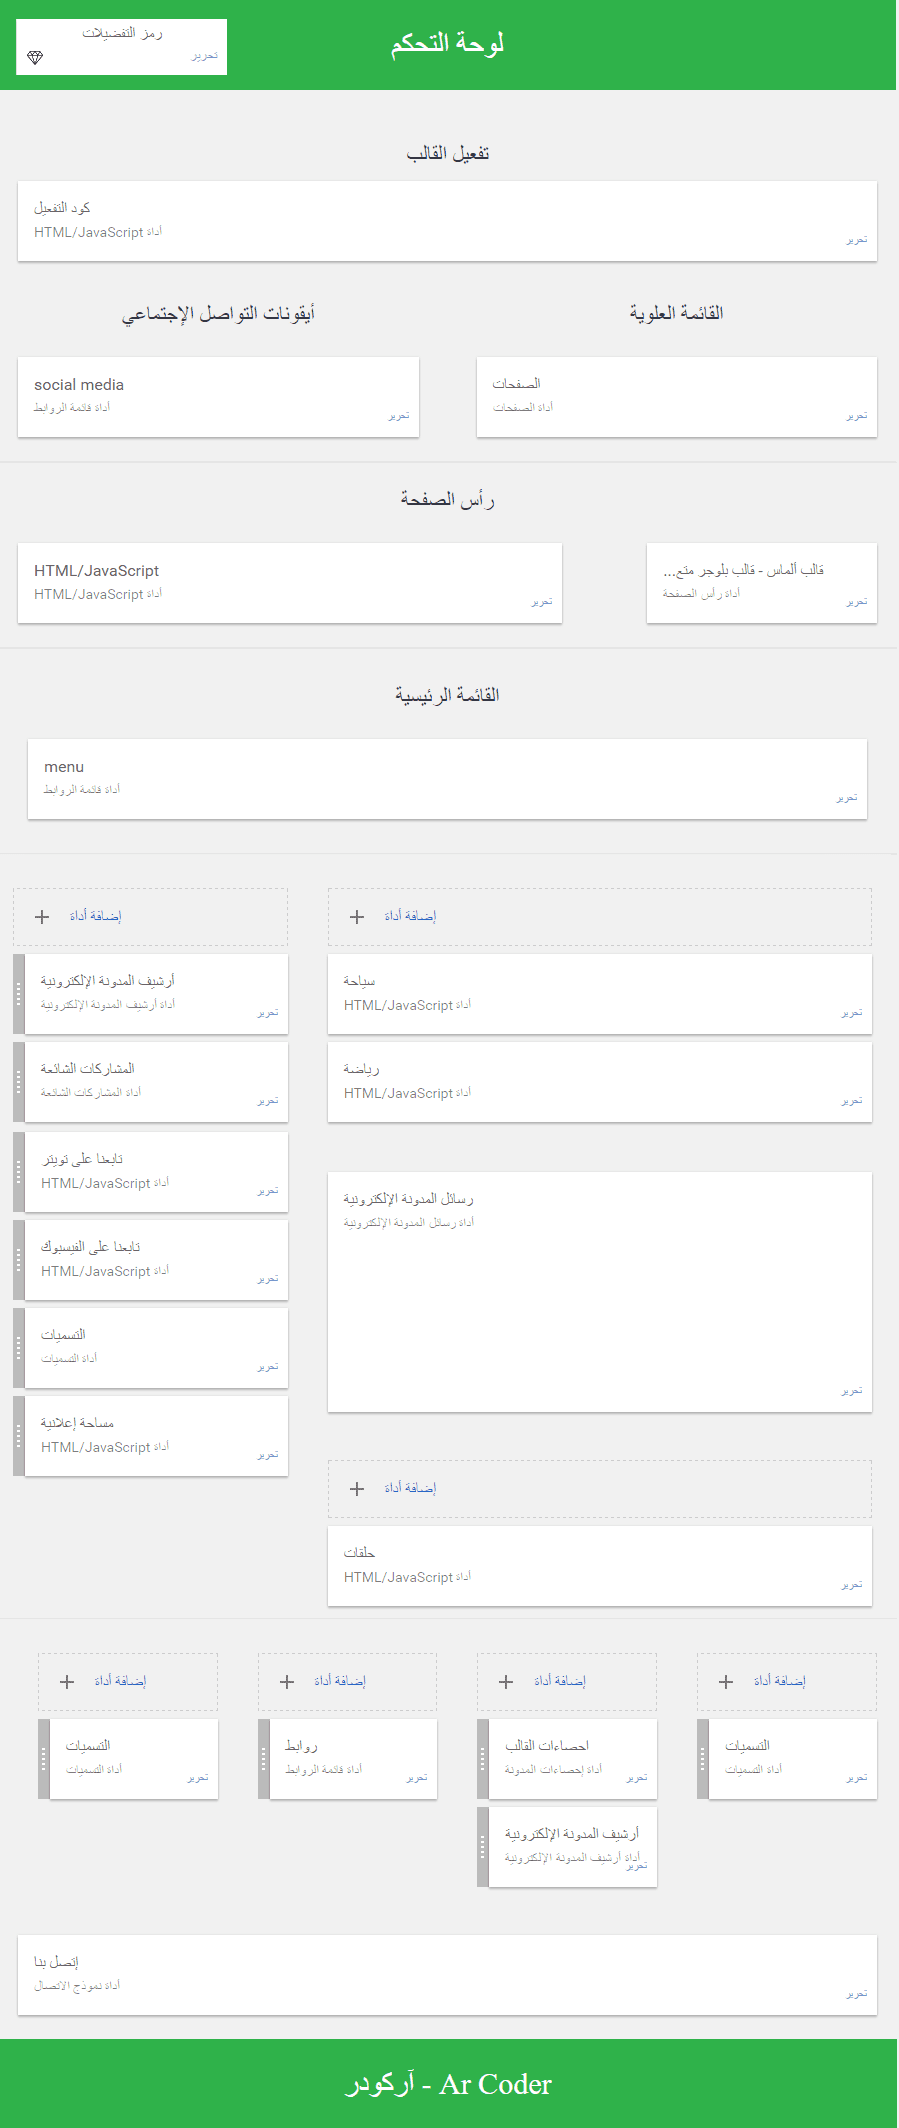Click the plus icon above the احصاءات القالب gadget

click(506, 1681)
